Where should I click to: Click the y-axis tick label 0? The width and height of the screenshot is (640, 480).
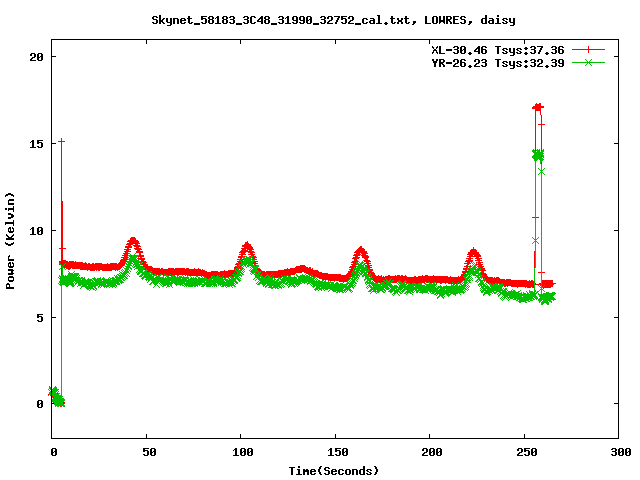point(40,404)
